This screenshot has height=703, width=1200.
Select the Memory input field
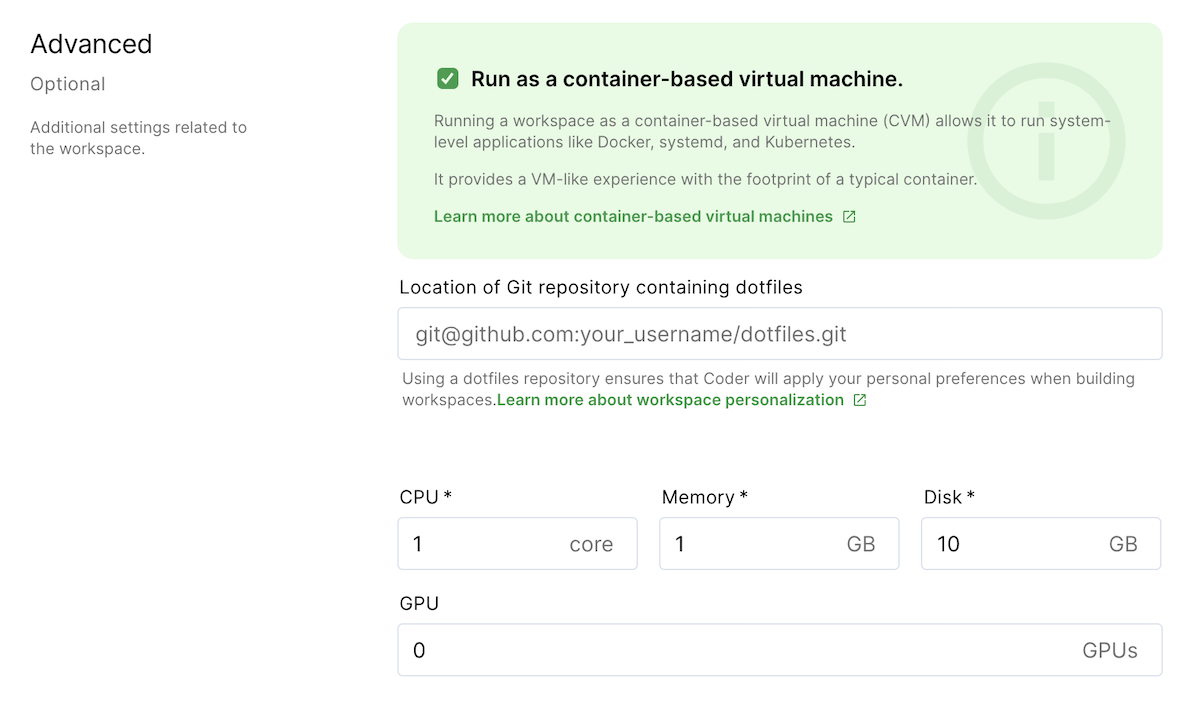779,544
